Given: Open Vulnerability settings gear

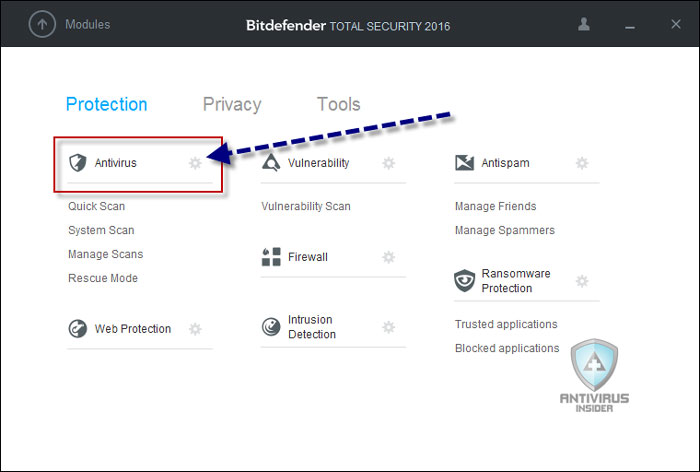Looking at the screenshot, I should [389, 163].
